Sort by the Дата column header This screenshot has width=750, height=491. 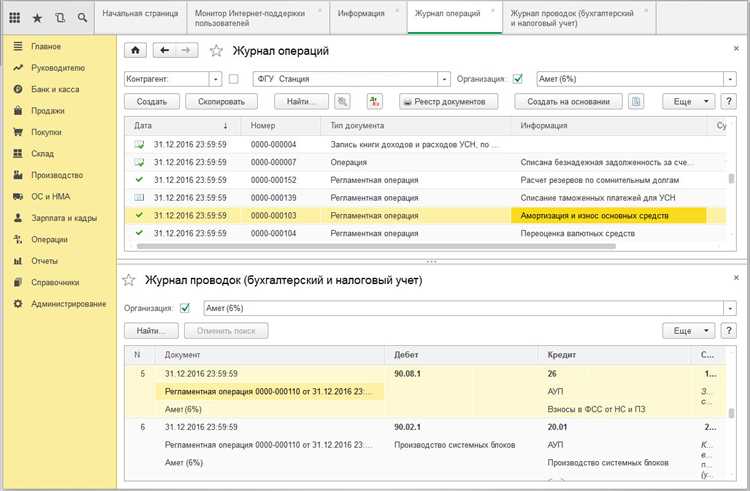pyautogui.click(x=182, y=126)
